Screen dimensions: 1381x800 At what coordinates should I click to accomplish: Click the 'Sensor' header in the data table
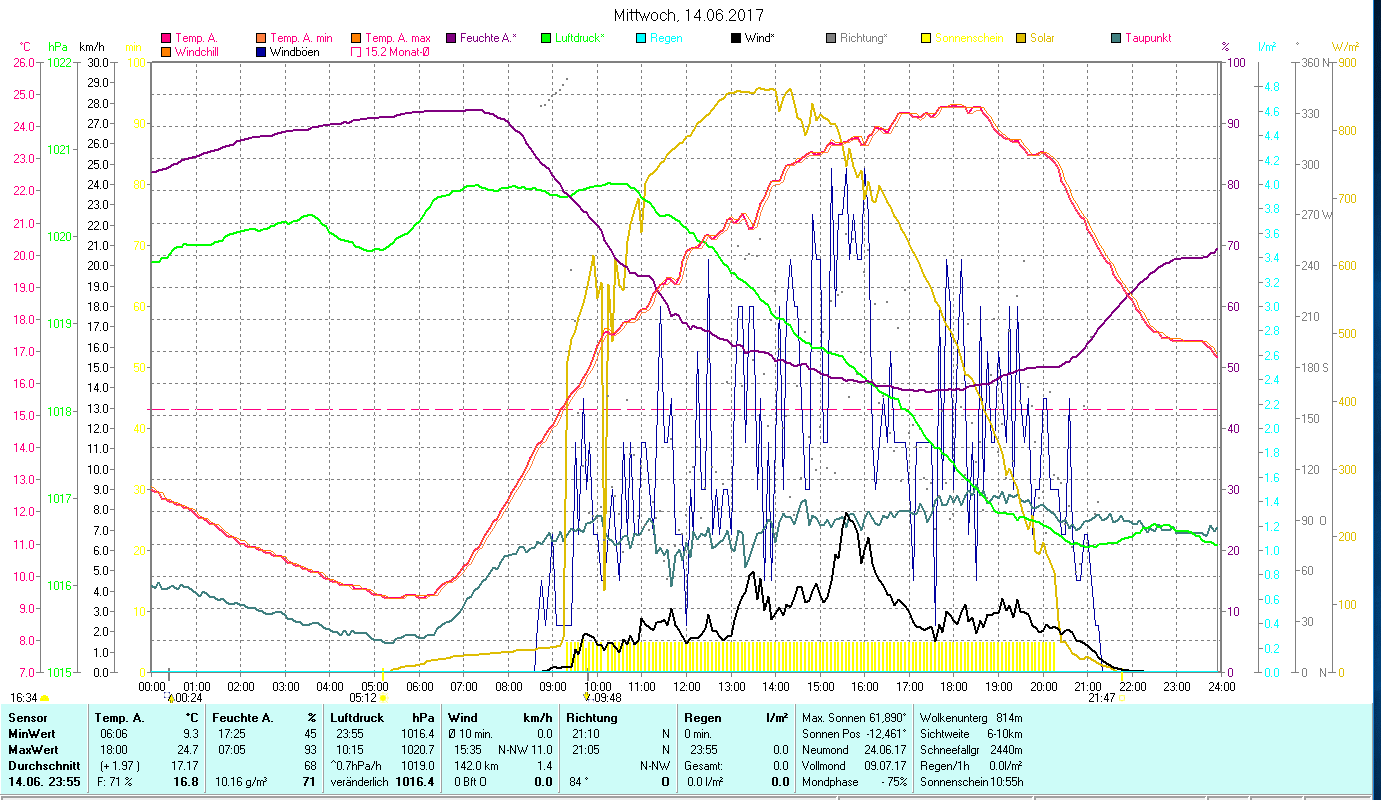(26, 718)
